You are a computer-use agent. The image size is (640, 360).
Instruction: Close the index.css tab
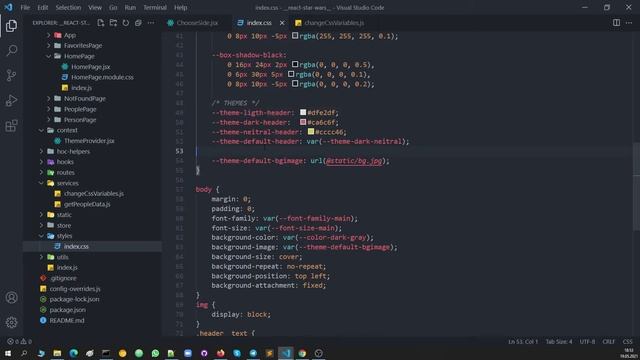pos(282,23)
